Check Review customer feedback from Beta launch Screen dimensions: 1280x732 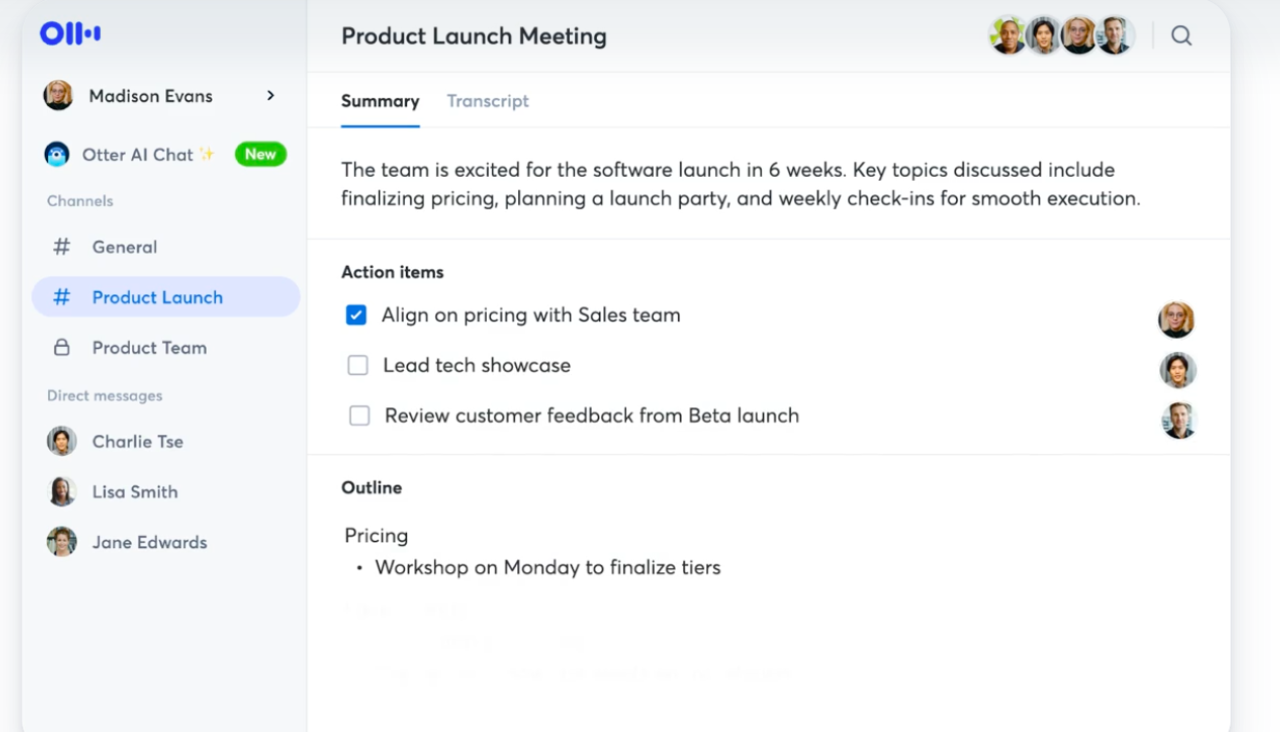tap(359, 416)
